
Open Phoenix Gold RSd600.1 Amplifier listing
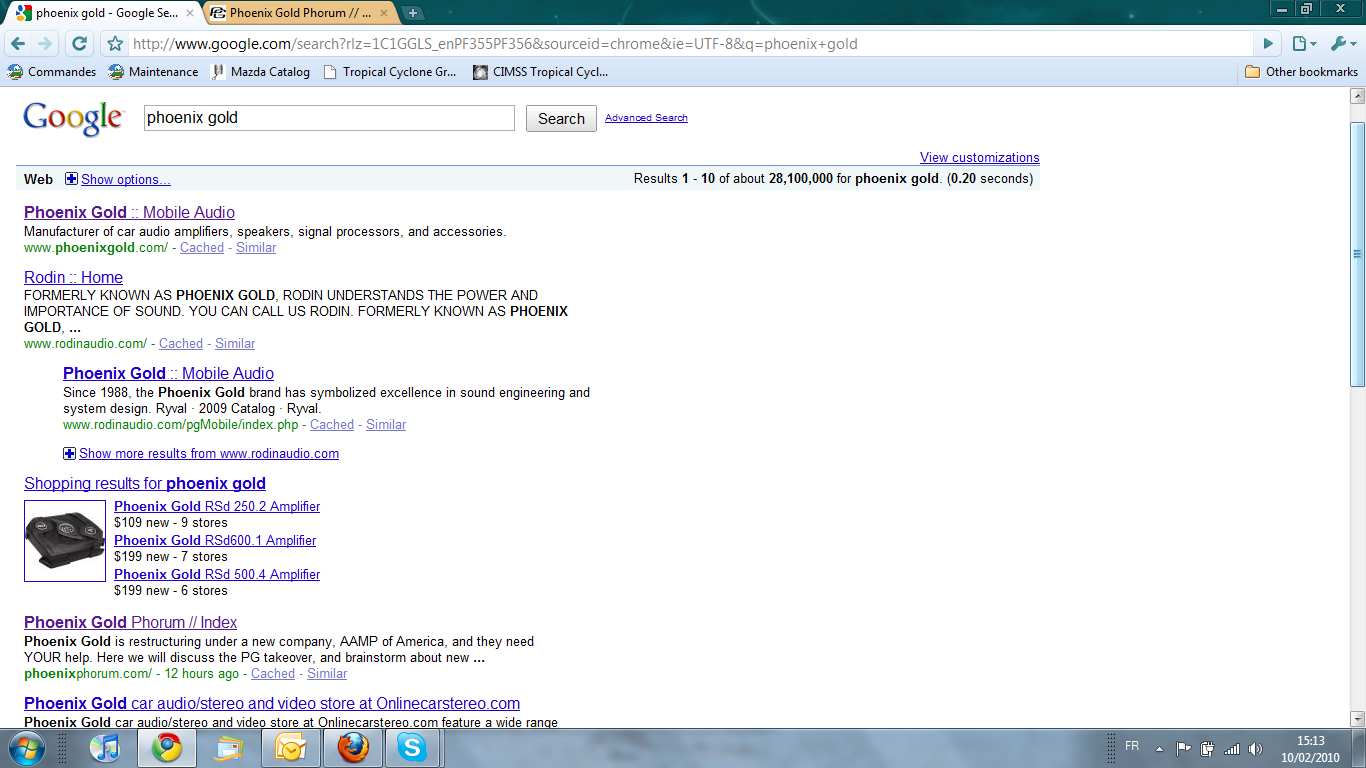click(215, 541)
